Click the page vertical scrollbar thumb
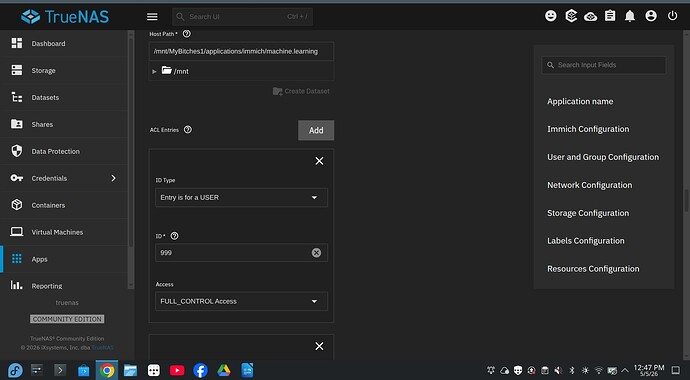Image resolution: width=690 pixels, height=380 pixels. [x=686, y=201]
